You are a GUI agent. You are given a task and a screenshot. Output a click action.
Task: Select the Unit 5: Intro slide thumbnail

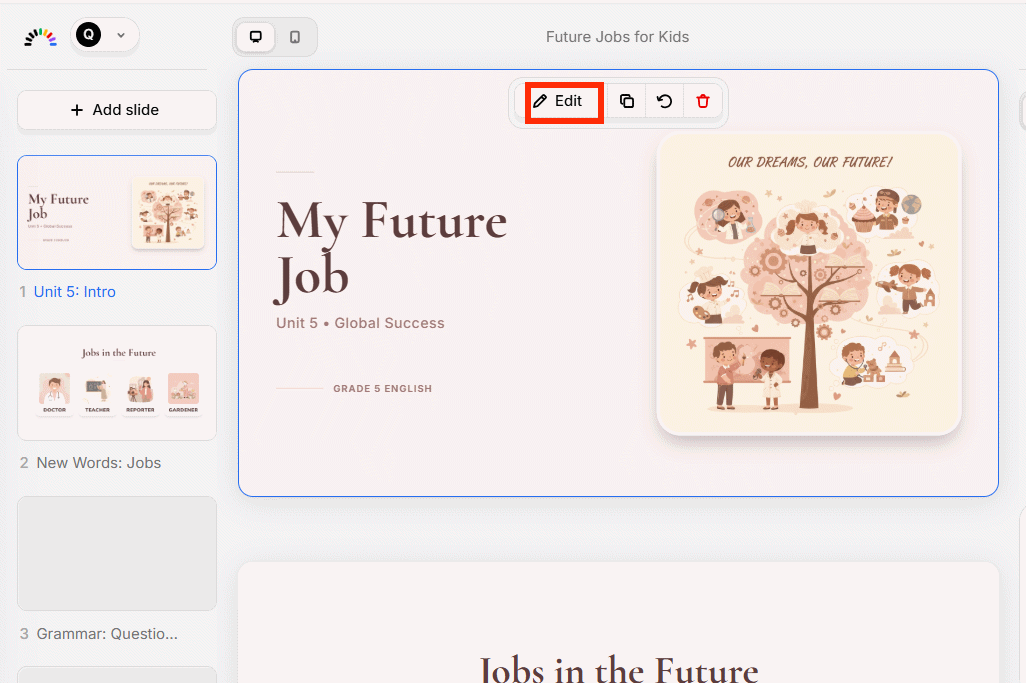pyautogui.click(x=117, y=212)
